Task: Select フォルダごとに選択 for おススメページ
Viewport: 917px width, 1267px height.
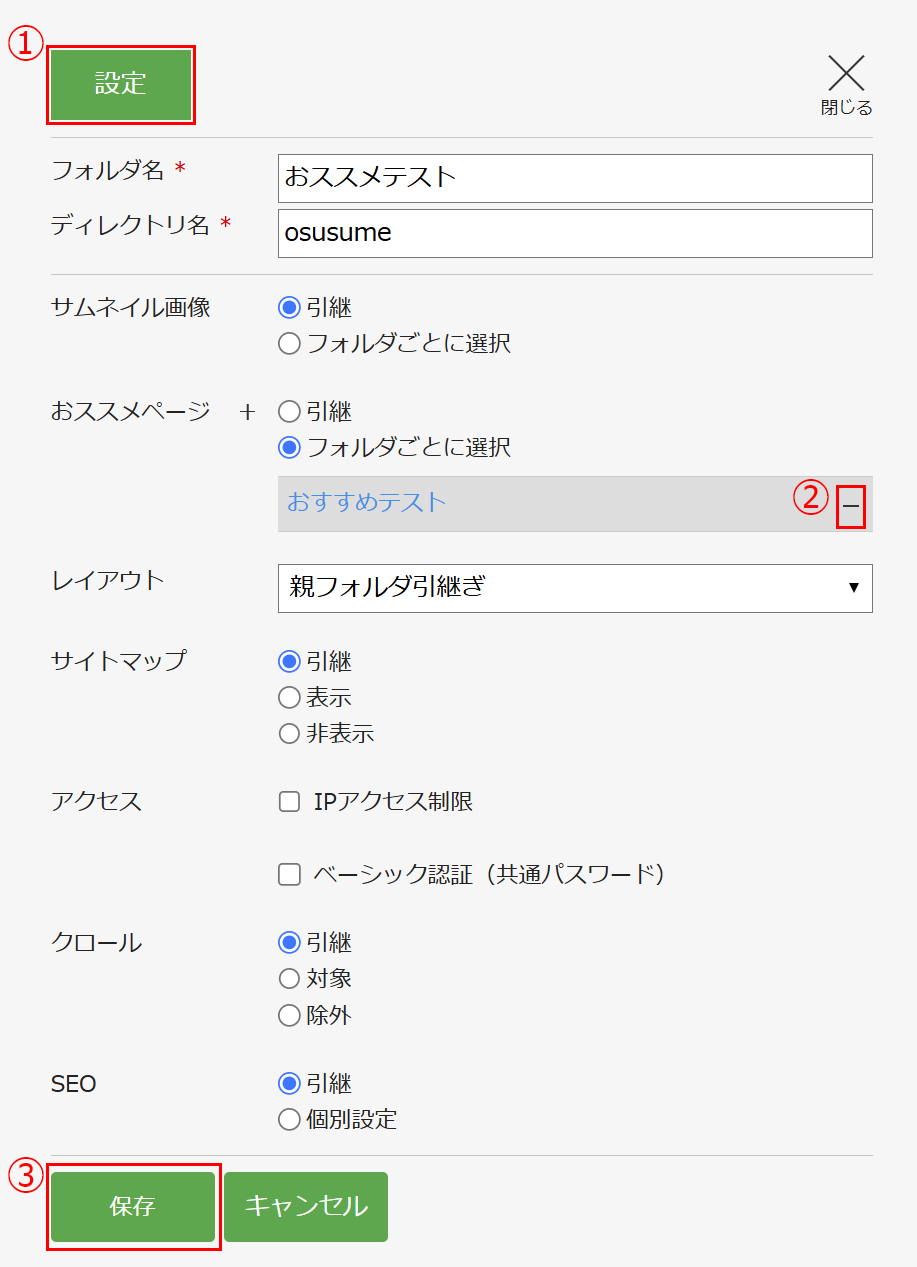Action: click(x=289, y=448)
